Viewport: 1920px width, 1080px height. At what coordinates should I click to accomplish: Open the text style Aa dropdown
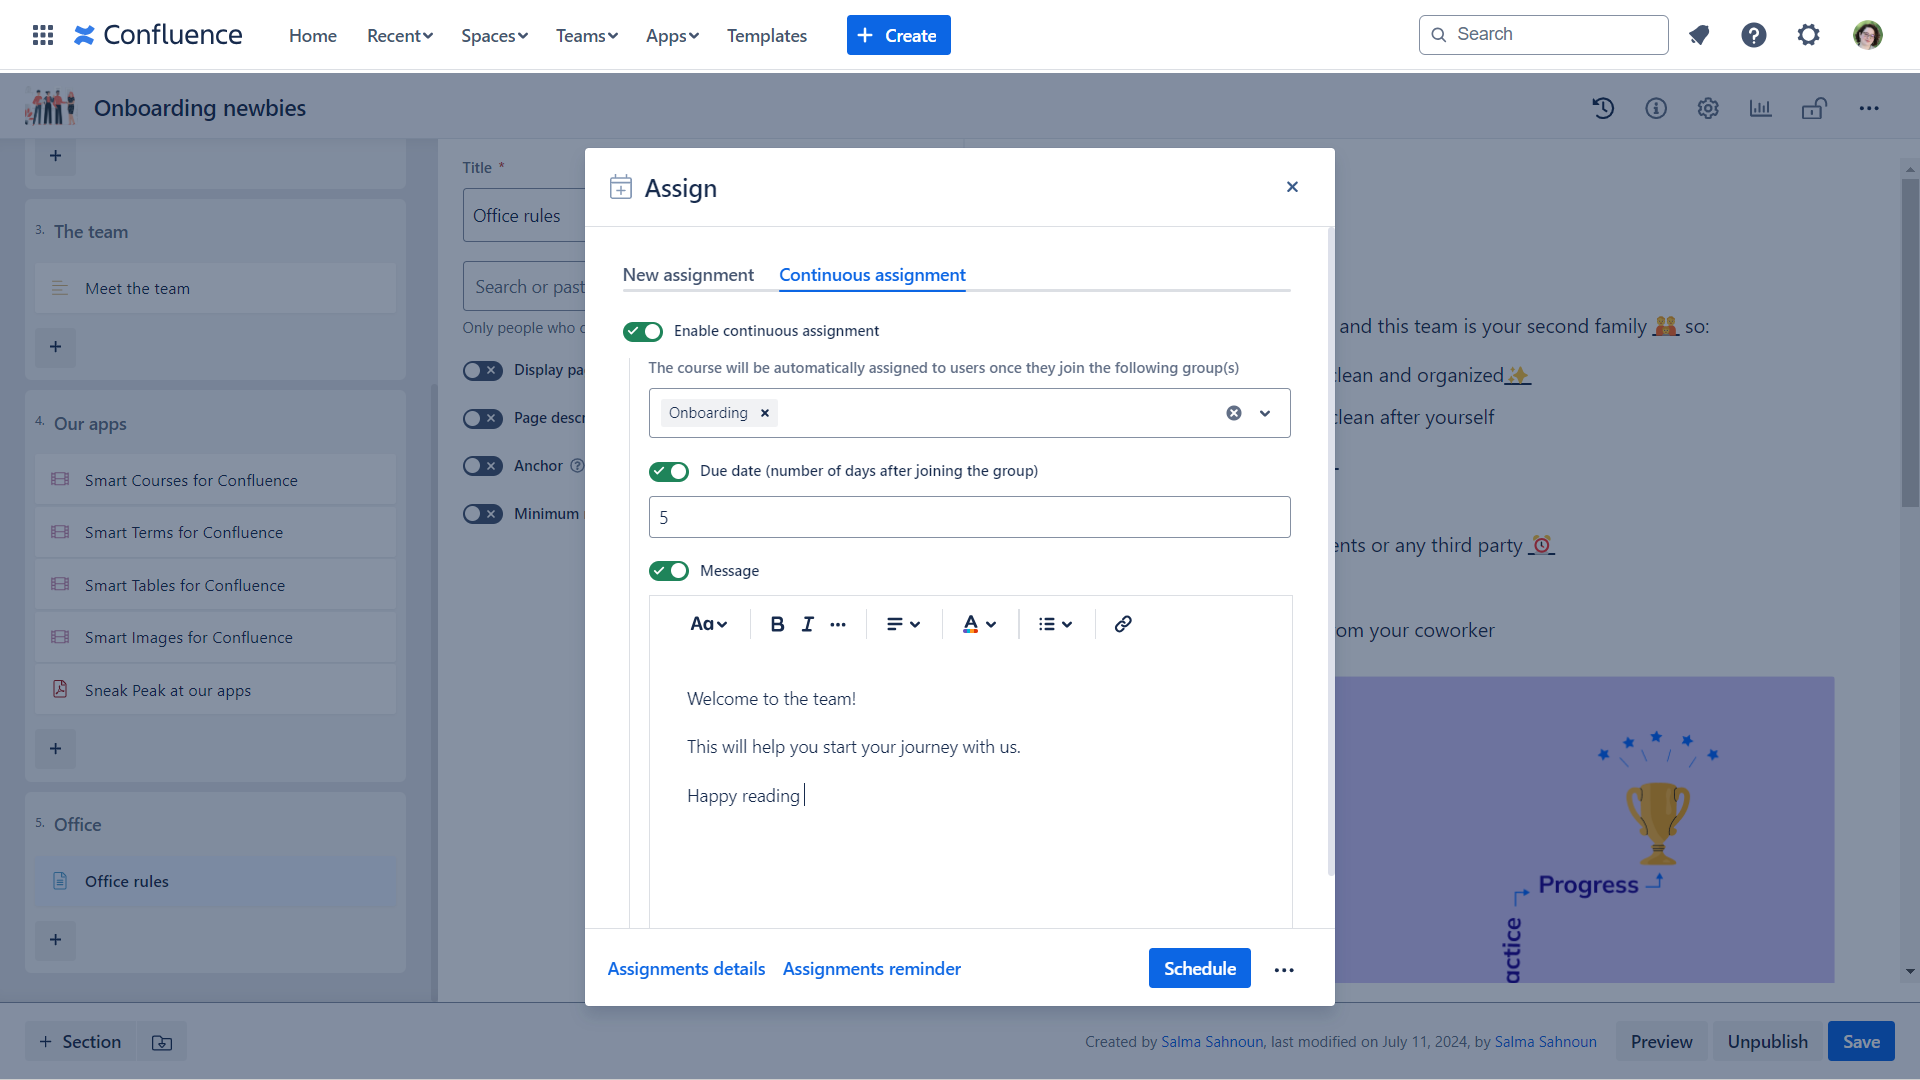tap(708, 624)
